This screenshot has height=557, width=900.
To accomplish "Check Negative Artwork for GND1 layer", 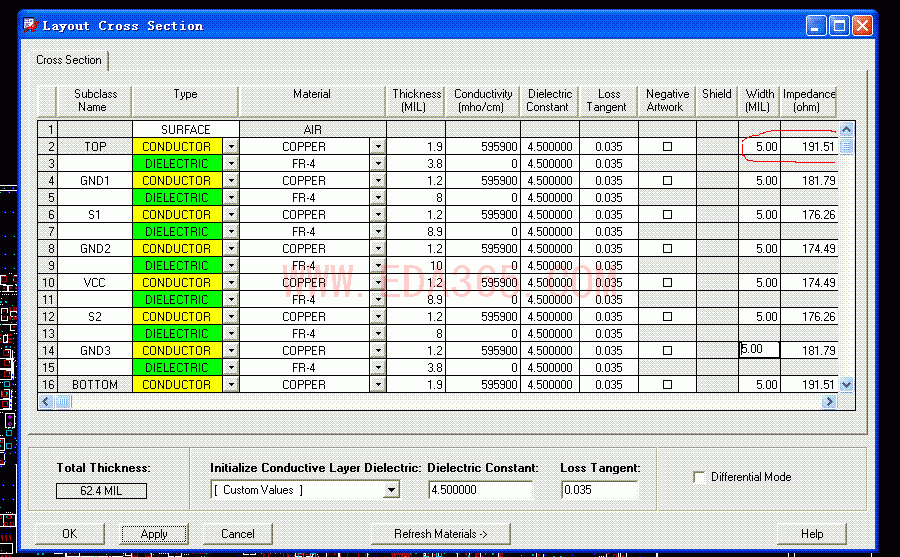I will [x=667, y=181].
